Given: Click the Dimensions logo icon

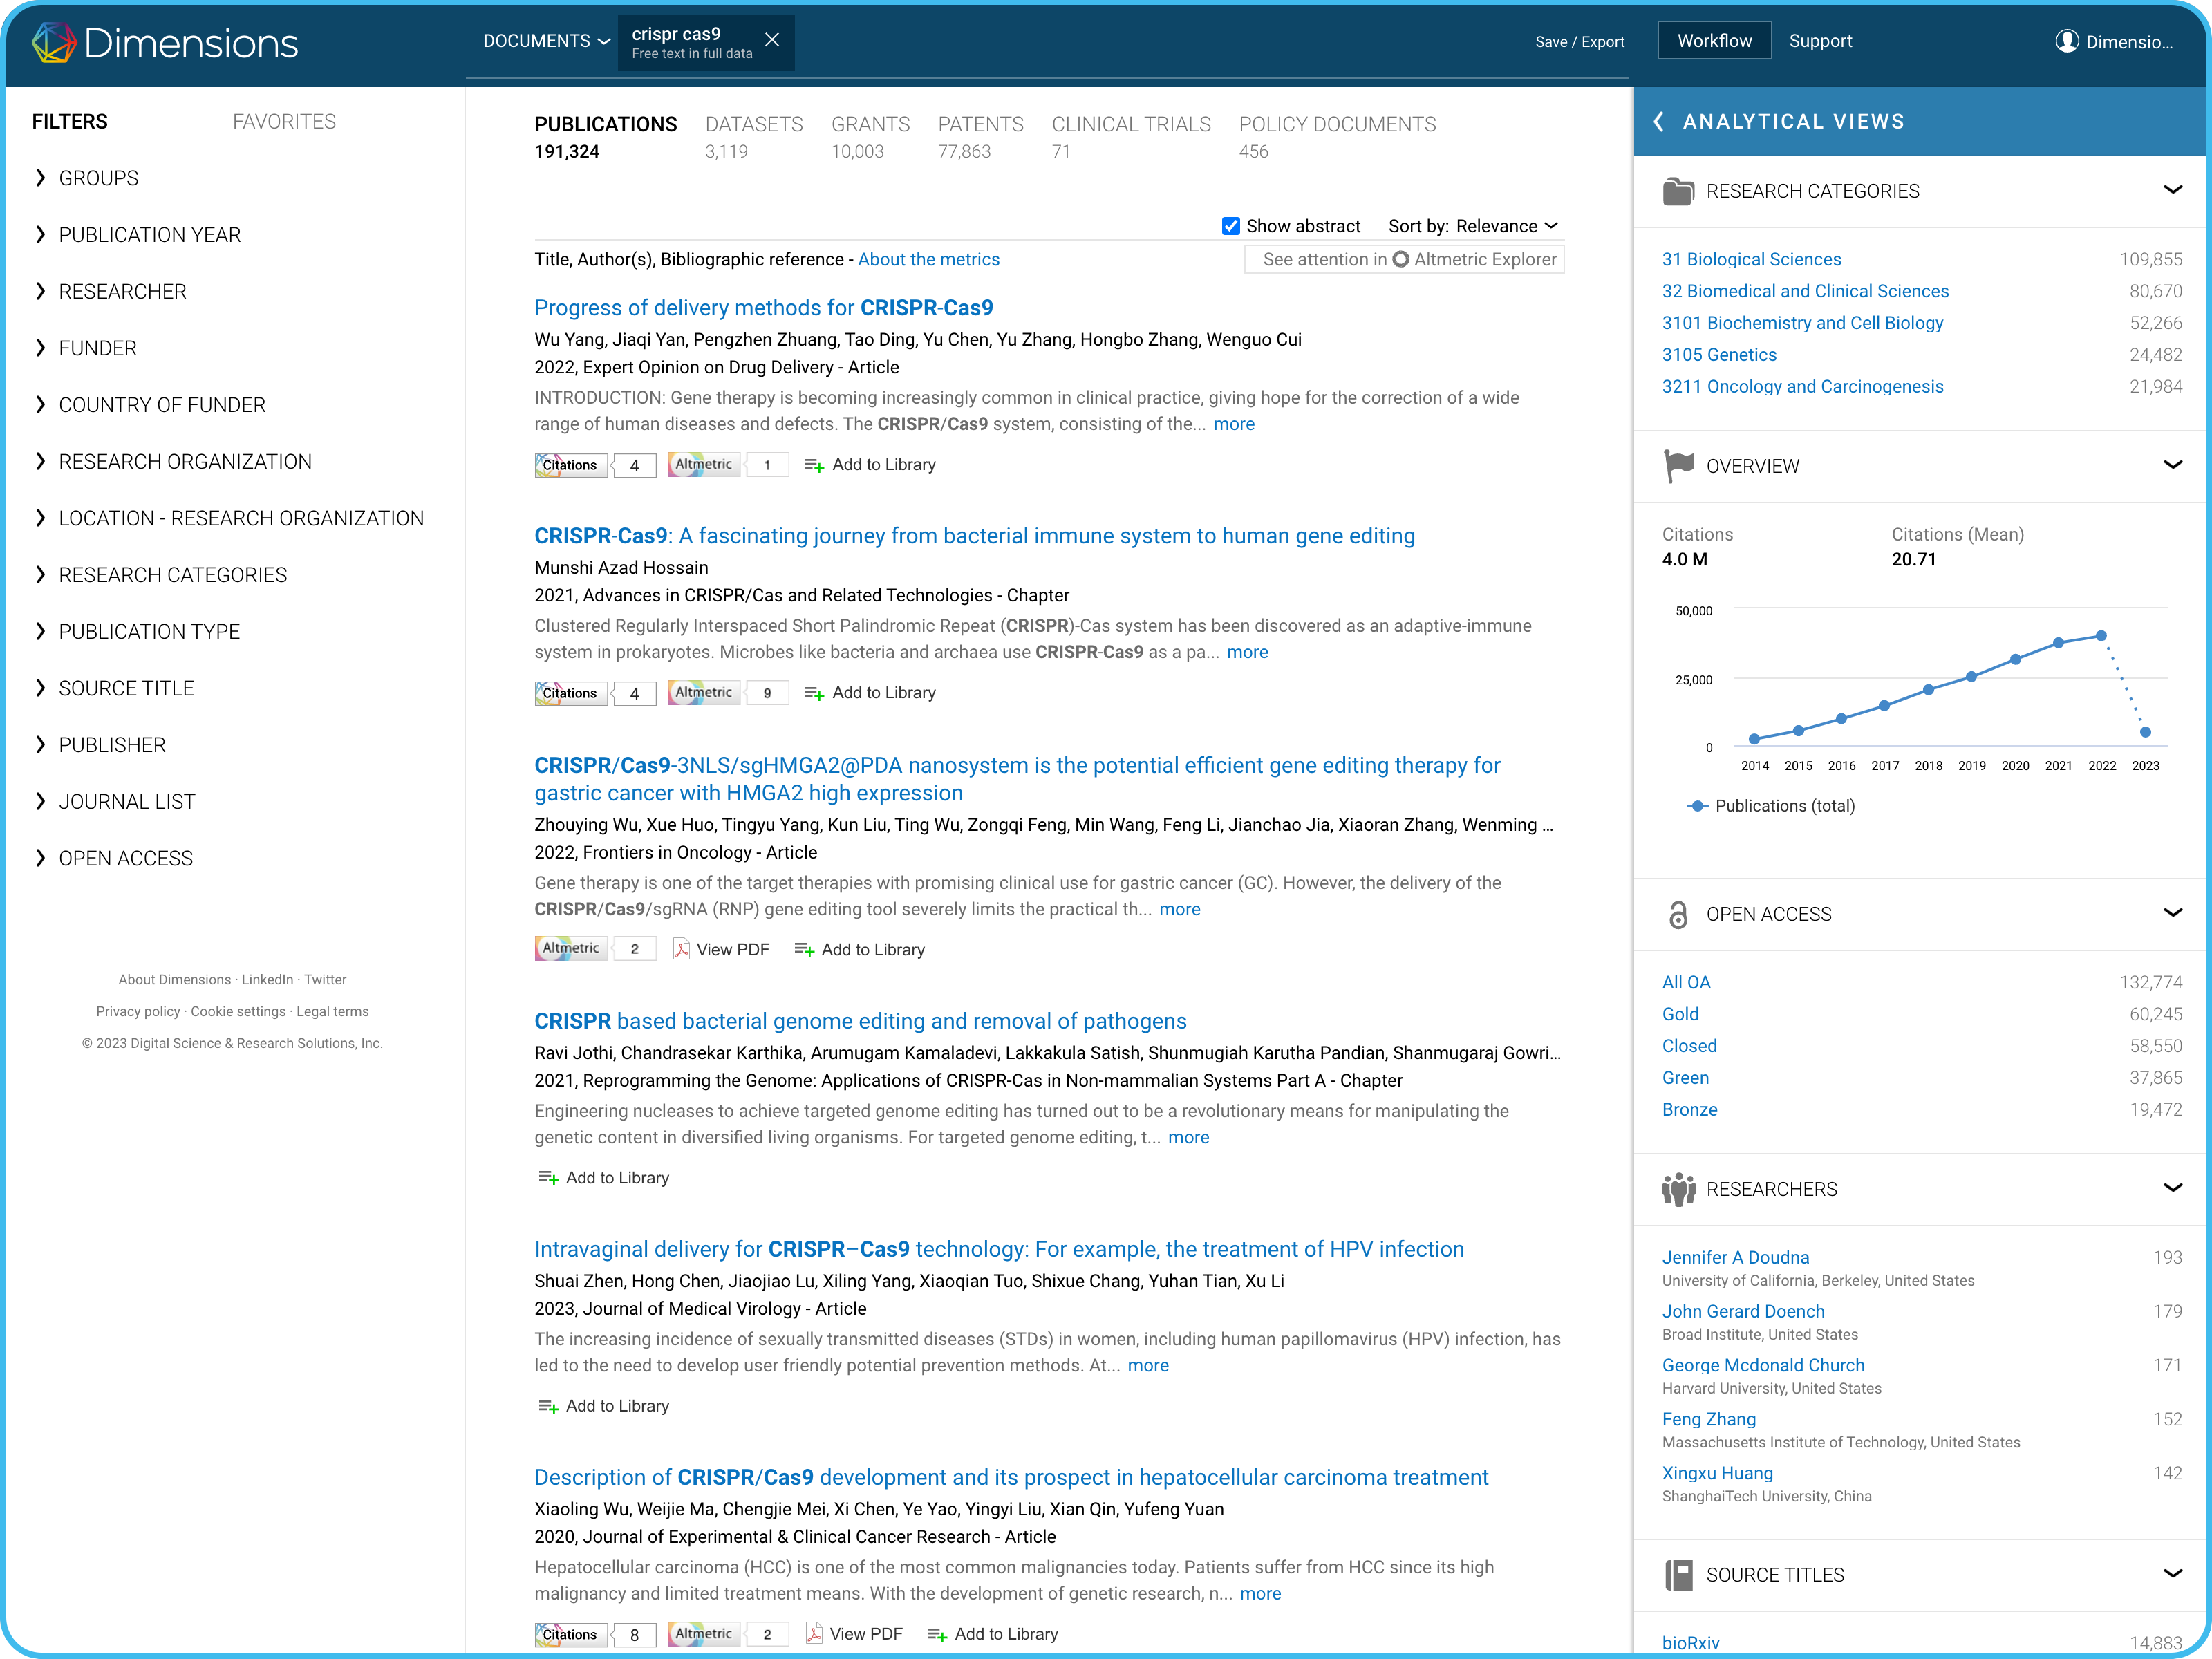Looking at the screenshot, I should (54, 42).
